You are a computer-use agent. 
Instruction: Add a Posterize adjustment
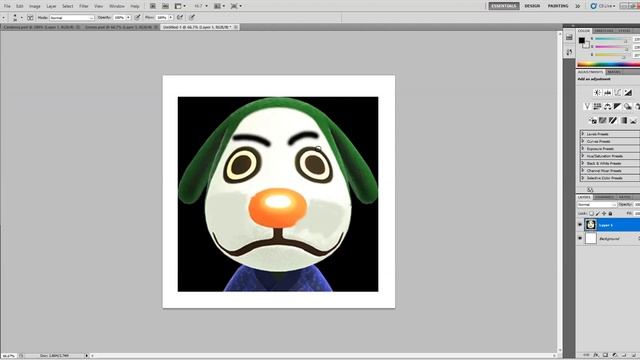pyautogui.click(x=602, y=120)
